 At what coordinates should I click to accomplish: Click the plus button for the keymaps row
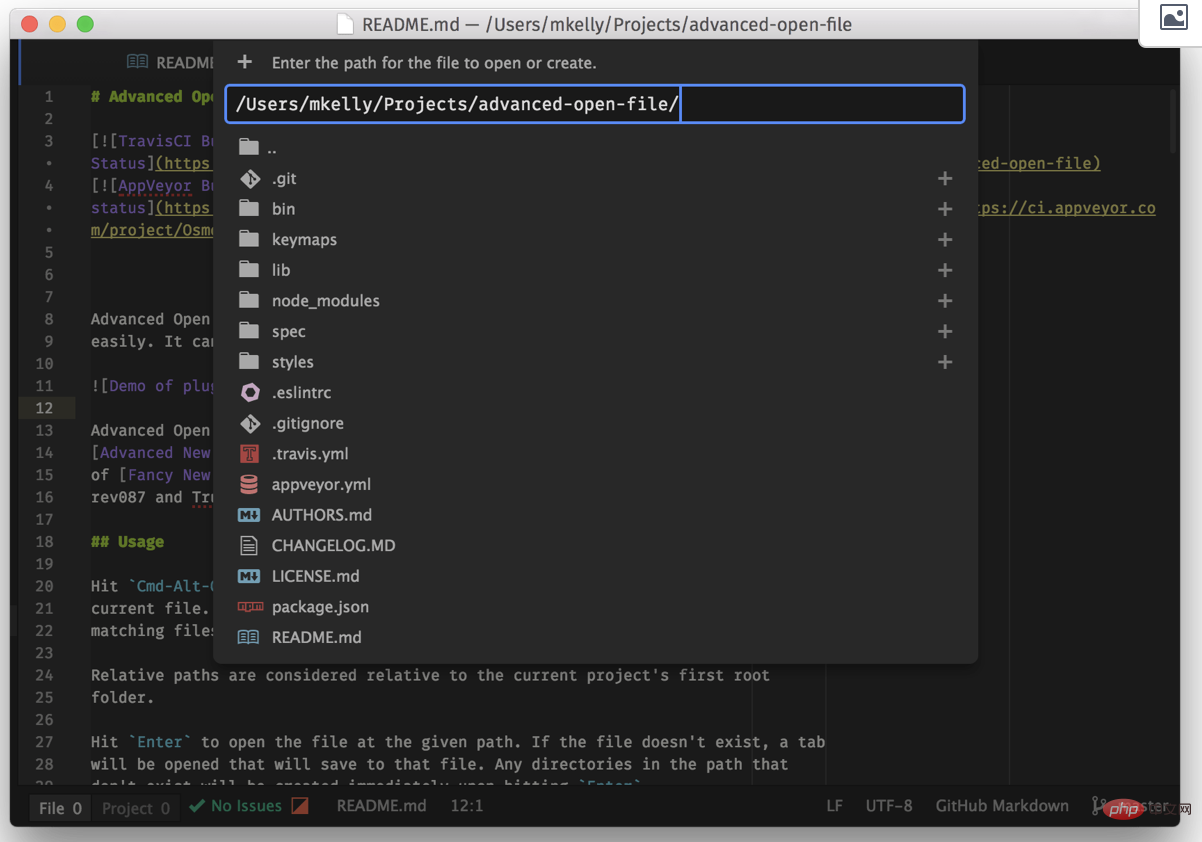coord(944,240)
